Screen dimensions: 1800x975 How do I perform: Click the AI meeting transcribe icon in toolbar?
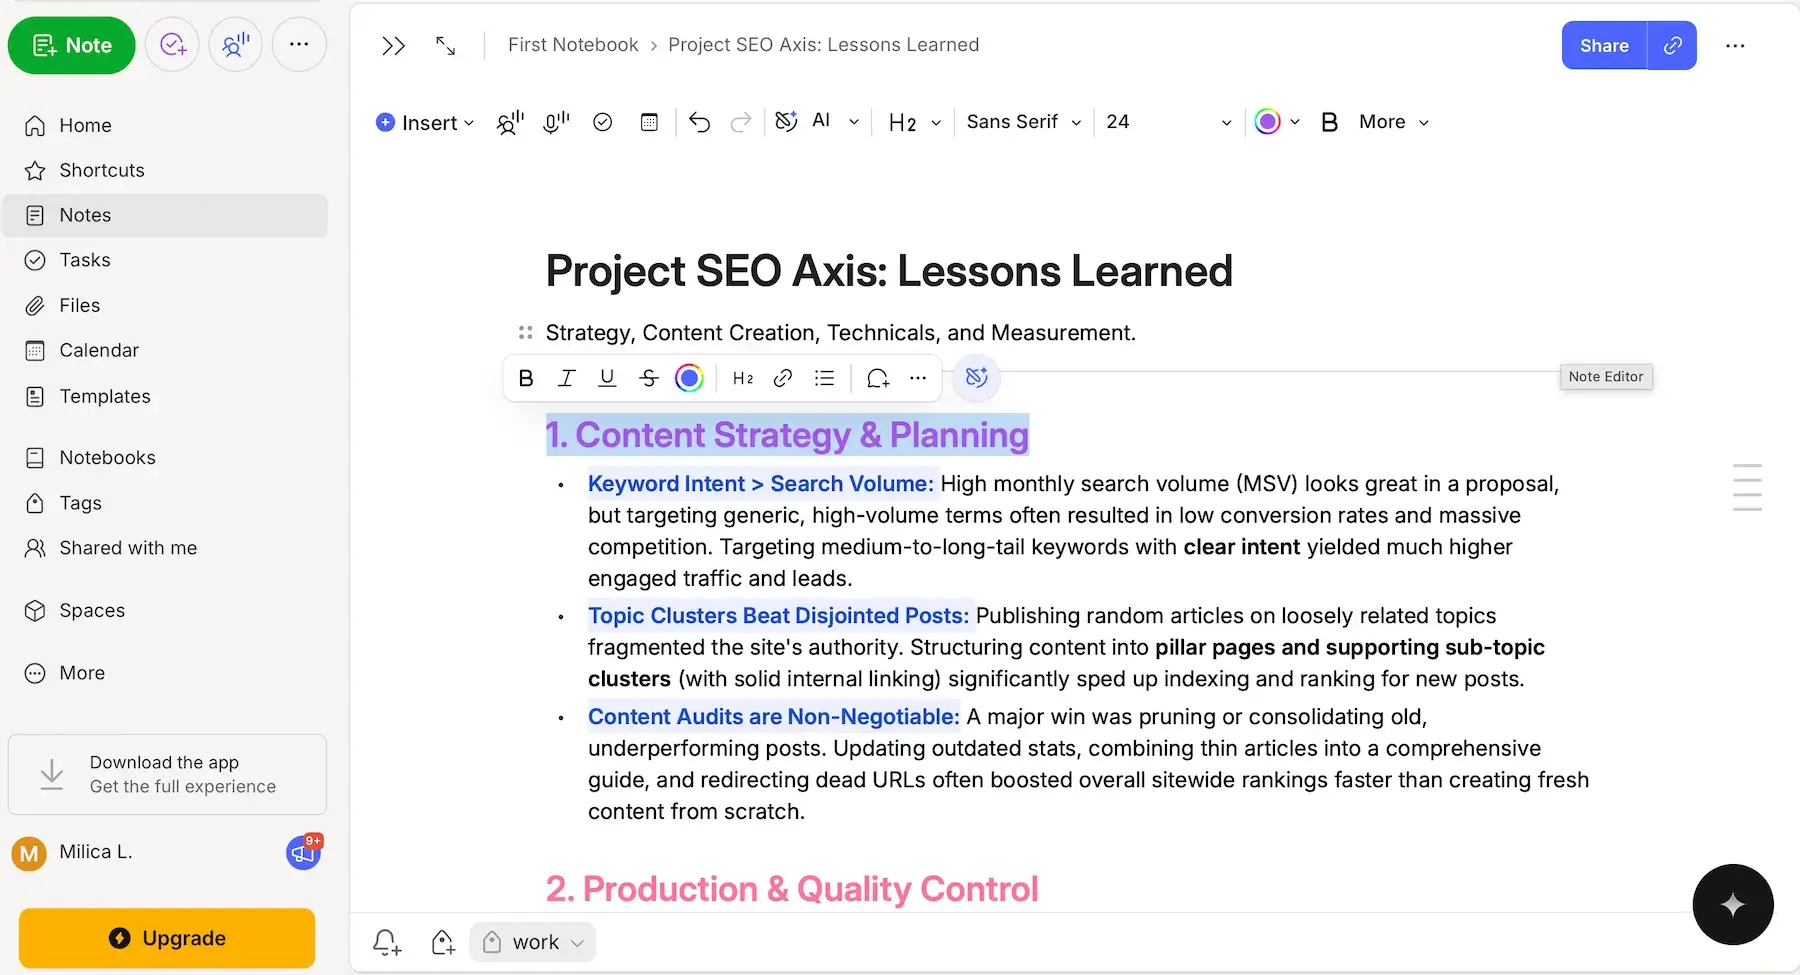click(510, 122)
